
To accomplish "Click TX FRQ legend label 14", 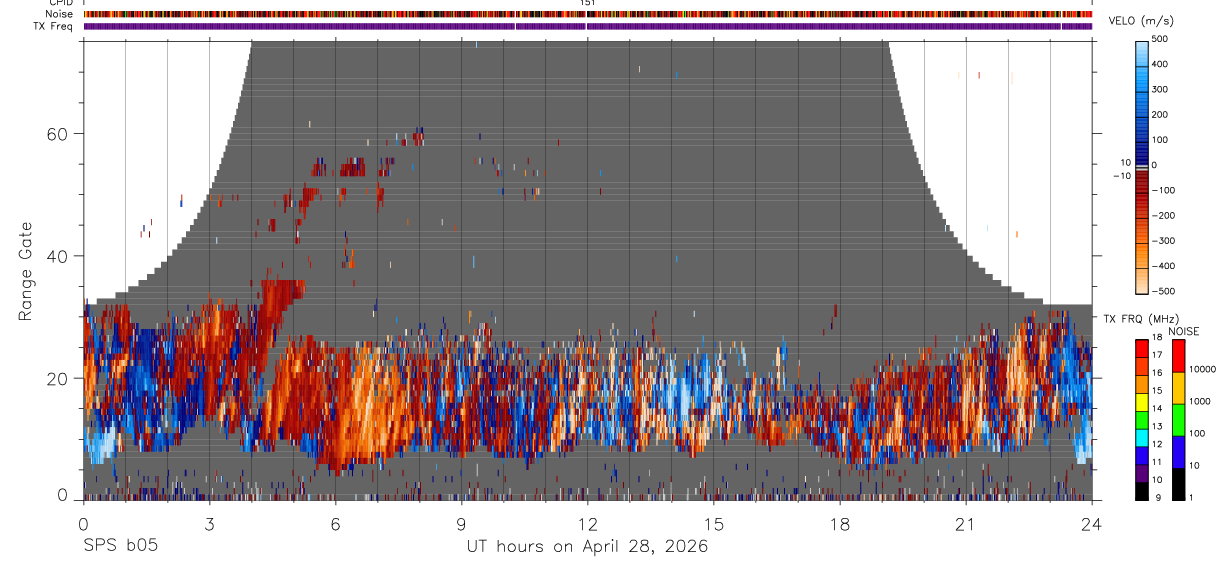I will pos(1158,409).
